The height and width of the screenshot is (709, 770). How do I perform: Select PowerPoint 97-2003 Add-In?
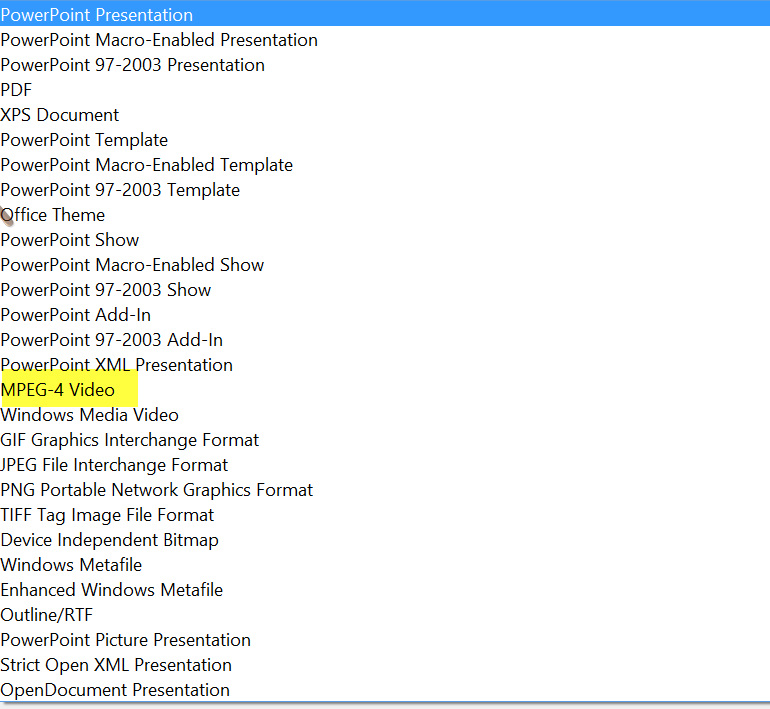(x=385, y=340)
